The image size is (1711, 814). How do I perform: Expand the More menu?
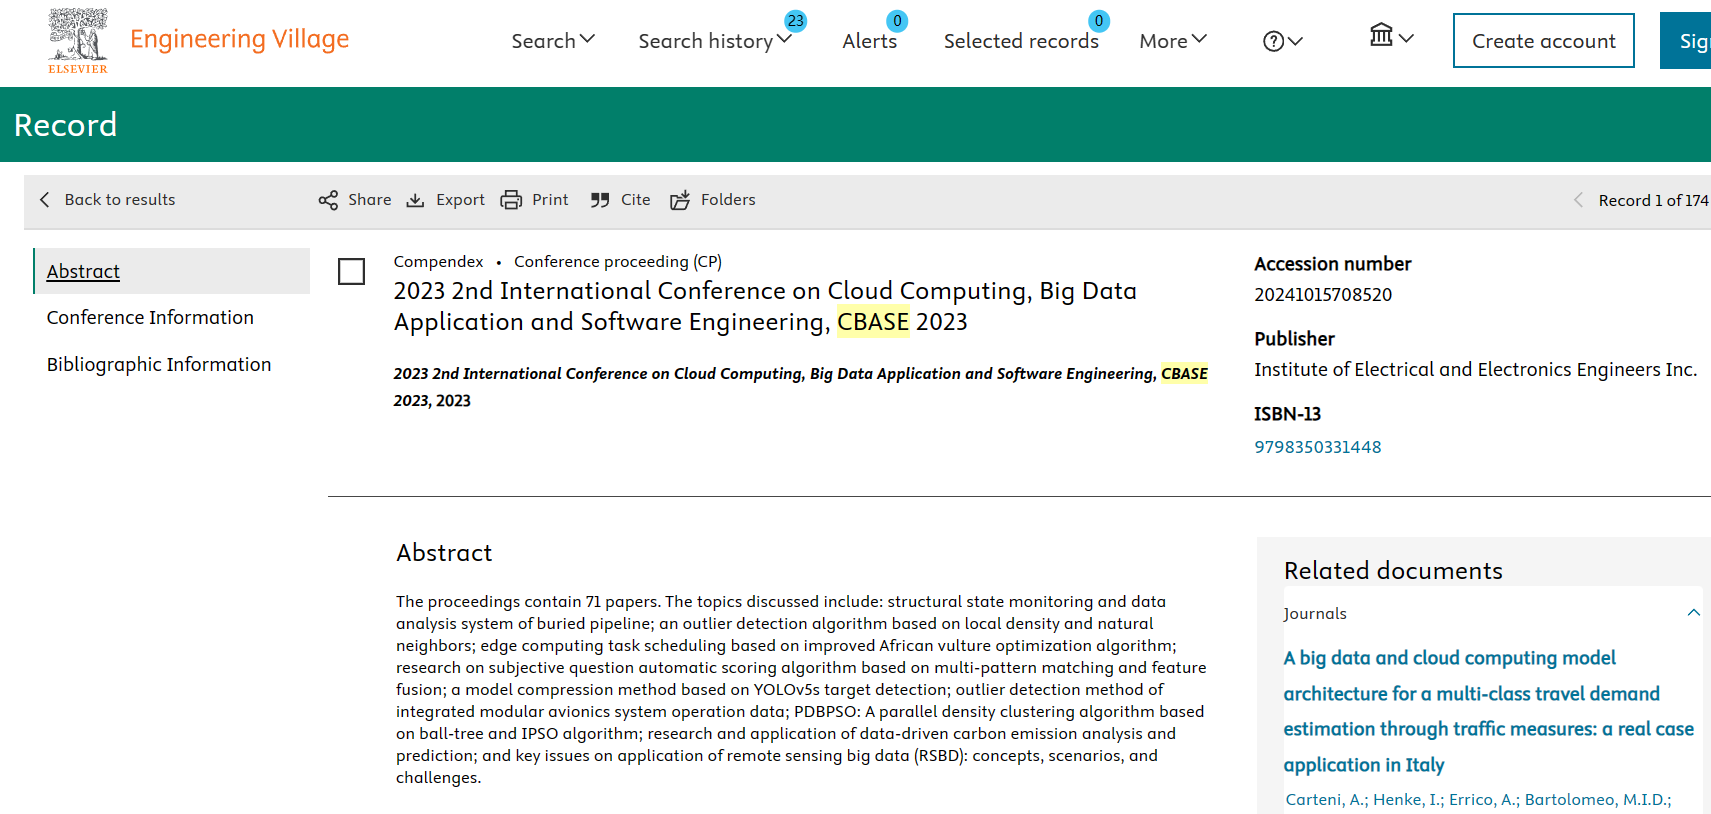[1173, 41]
